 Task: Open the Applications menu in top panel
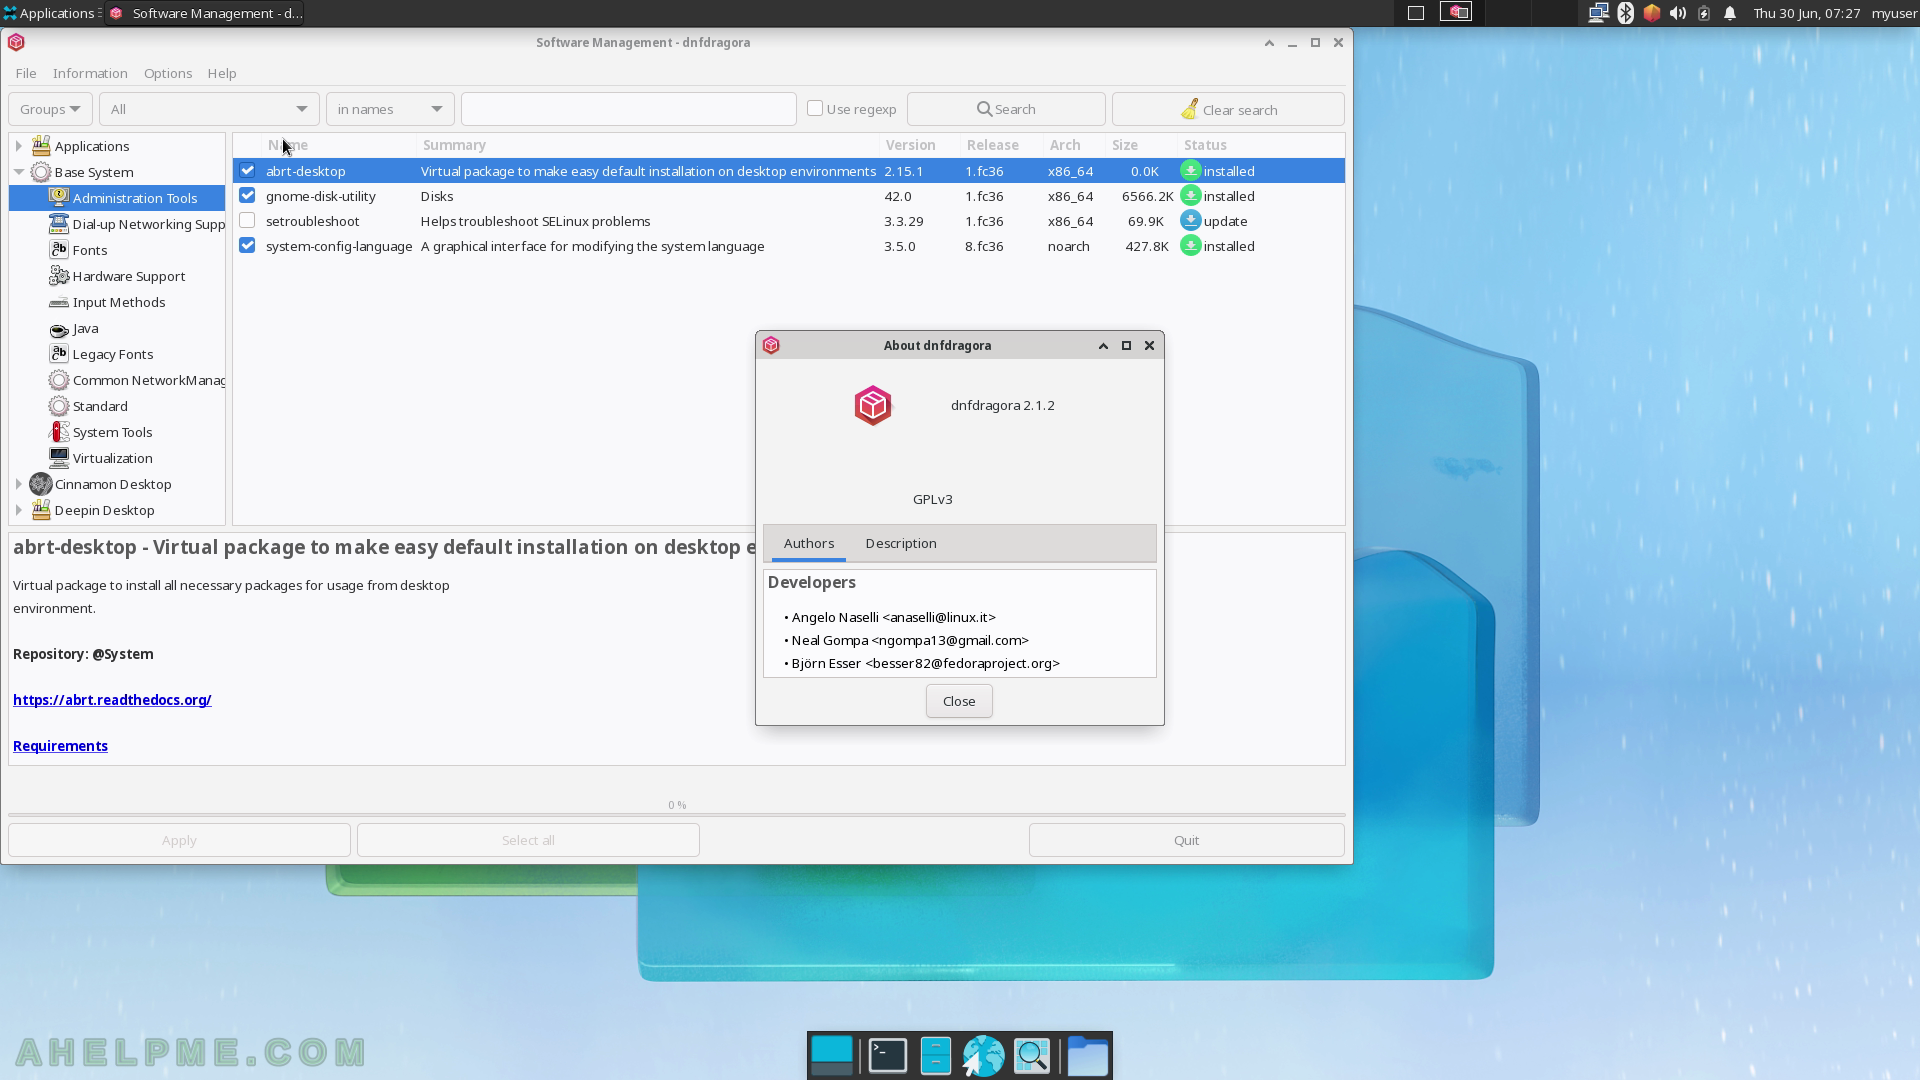point(49,13)
